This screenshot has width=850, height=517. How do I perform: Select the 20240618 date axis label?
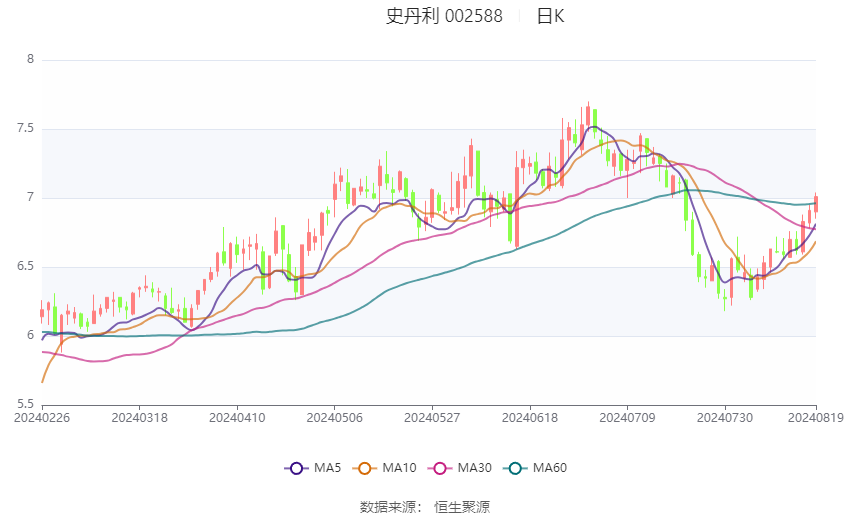point(530,418)
